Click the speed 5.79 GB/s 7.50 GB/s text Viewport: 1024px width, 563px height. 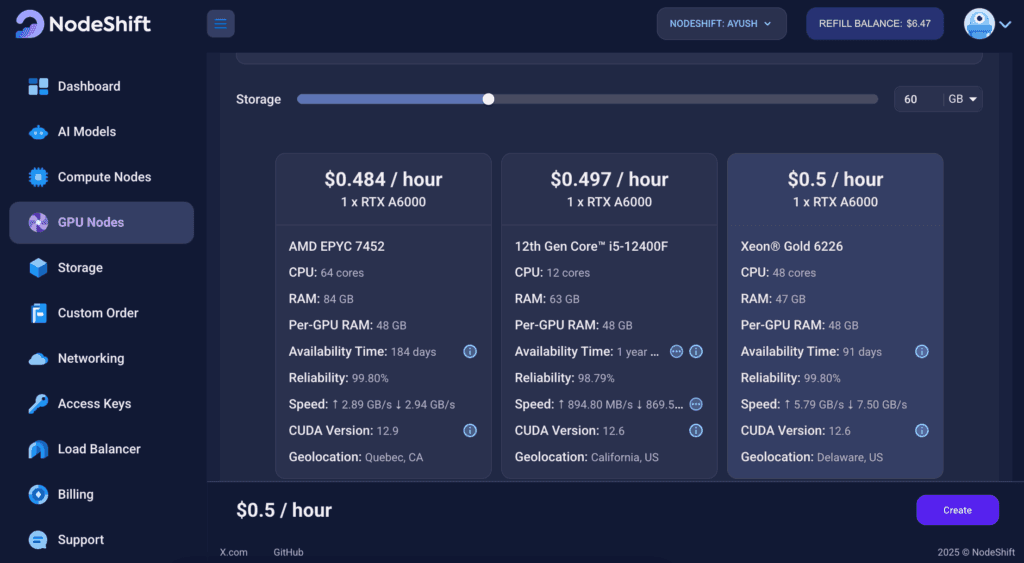pos(847,405)
